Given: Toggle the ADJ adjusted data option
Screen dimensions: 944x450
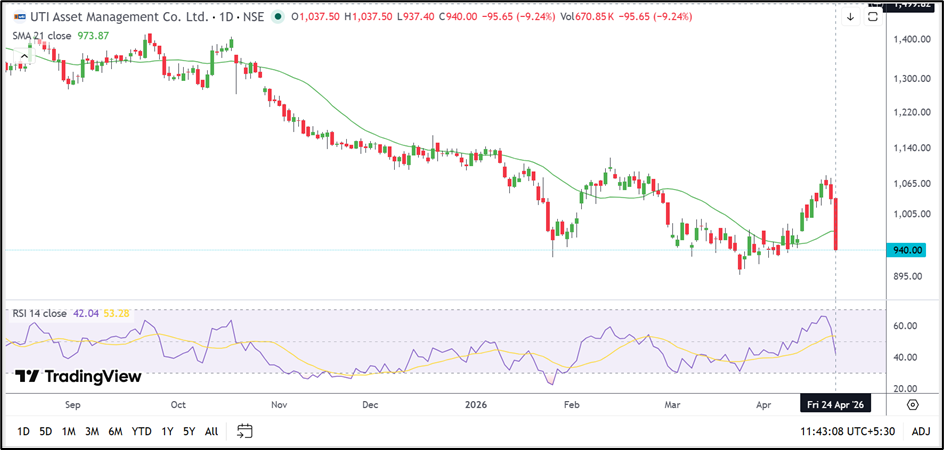Looking at the screenshot, I should tap(920, 431).
